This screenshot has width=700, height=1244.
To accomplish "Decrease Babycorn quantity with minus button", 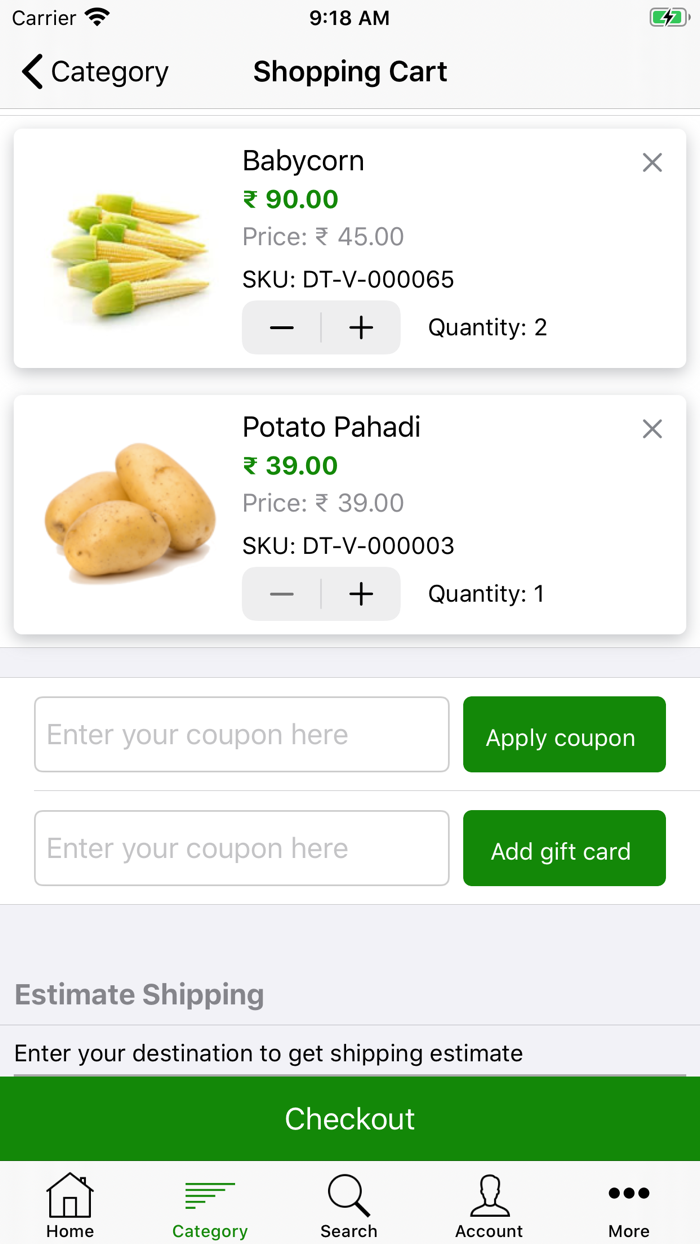I will 282,328.
